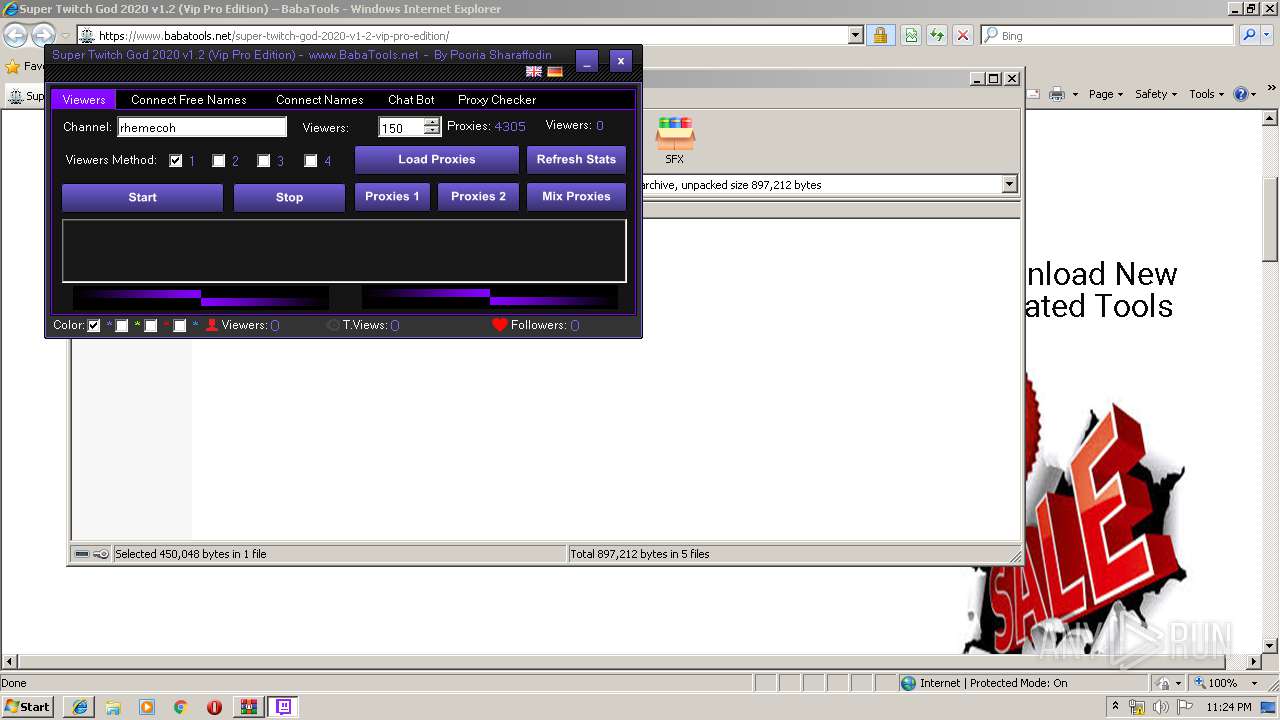
Task: Click the Proxies 2 button
Action: point(478,197)
